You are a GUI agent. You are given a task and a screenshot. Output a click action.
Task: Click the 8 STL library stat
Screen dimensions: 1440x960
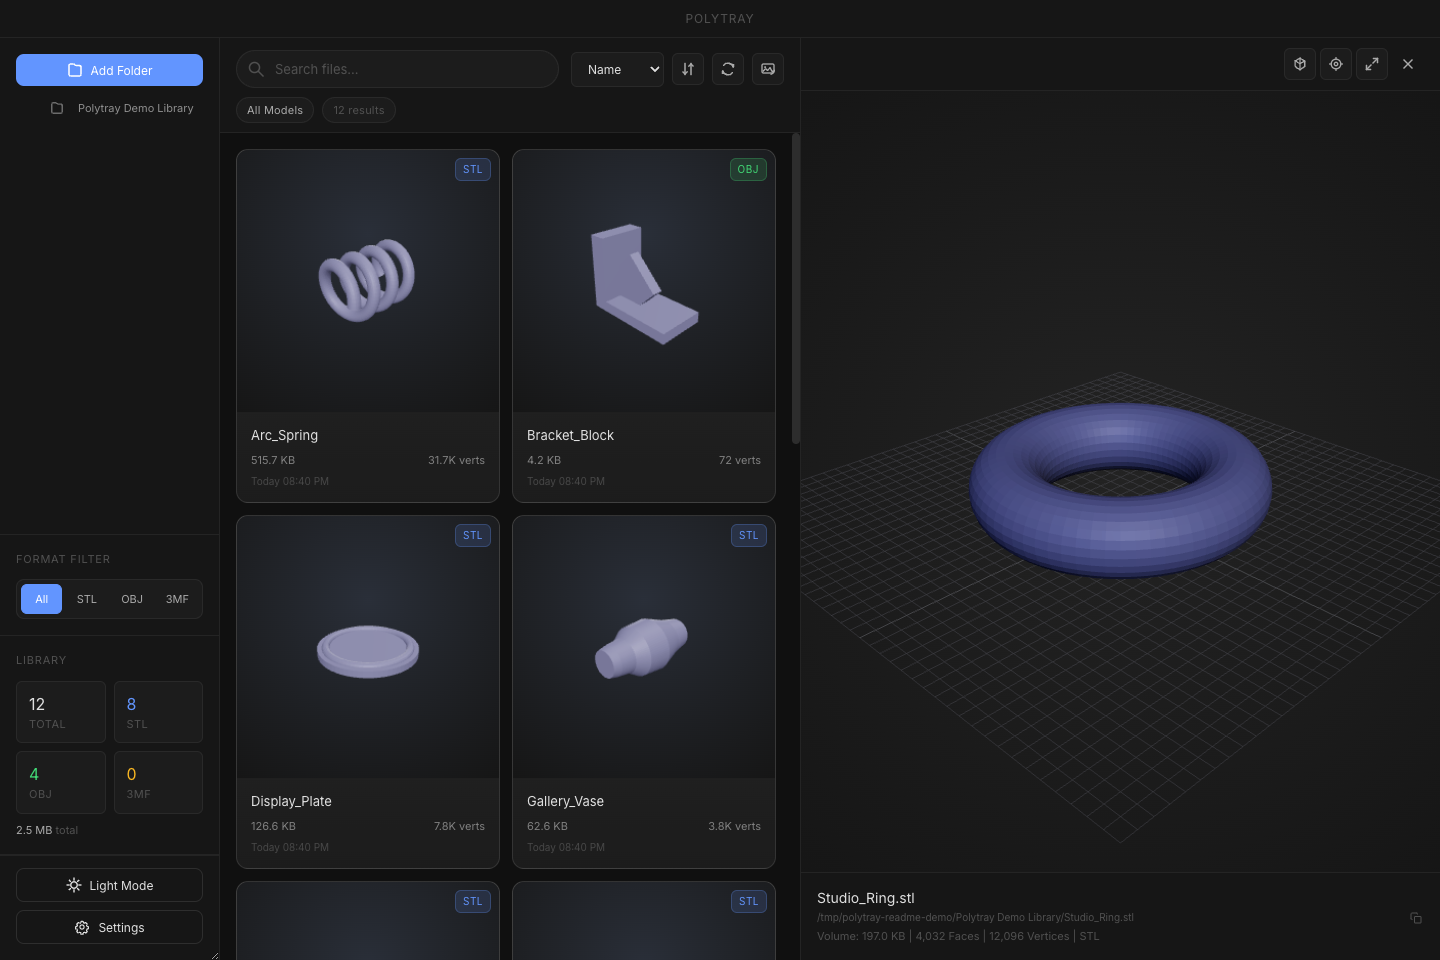pos(158,712)
